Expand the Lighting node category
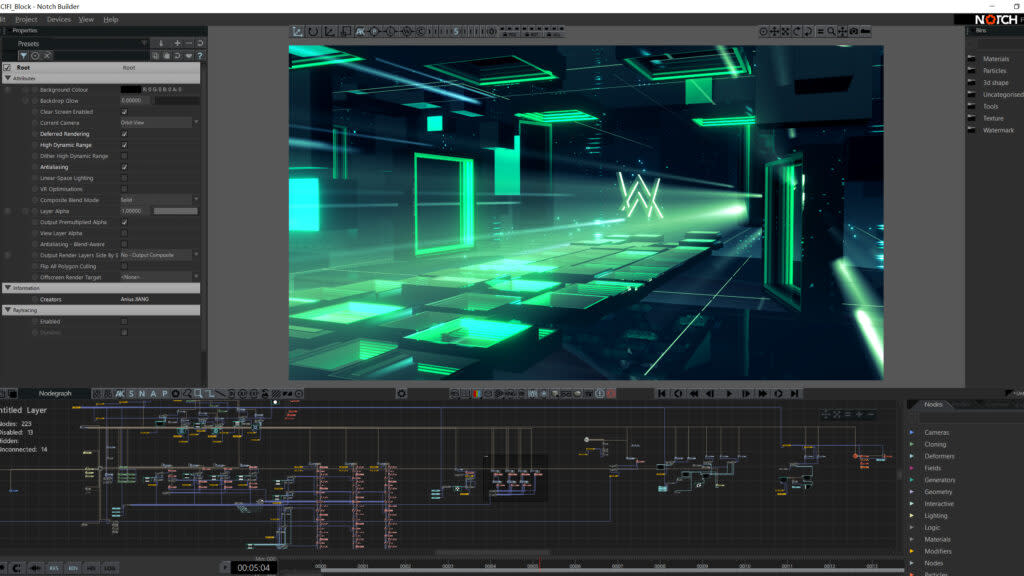This screenshot has width=1024, height=576. click(x=912, y=515)
